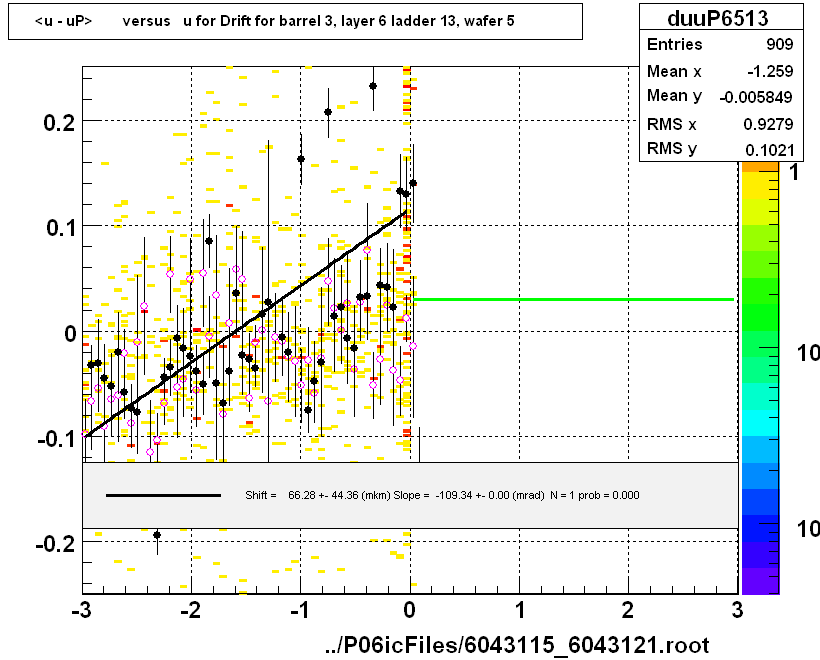The width and height of the screenshot is (820, 660).
Task: Click the bright green segment of the color palette
Action: [760, 316]
